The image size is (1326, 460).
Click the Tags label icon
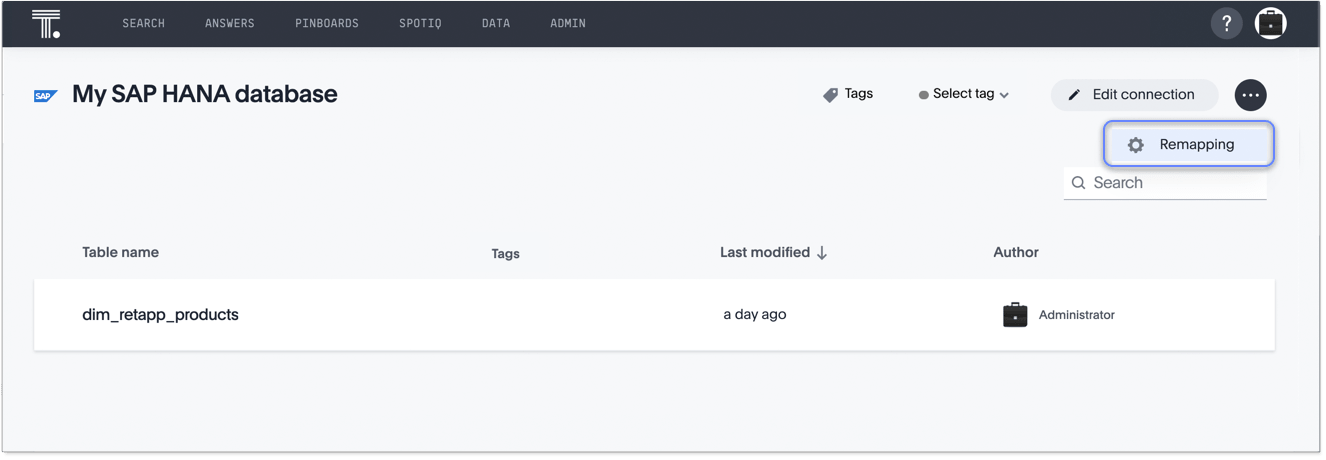[x=830, y=95]
